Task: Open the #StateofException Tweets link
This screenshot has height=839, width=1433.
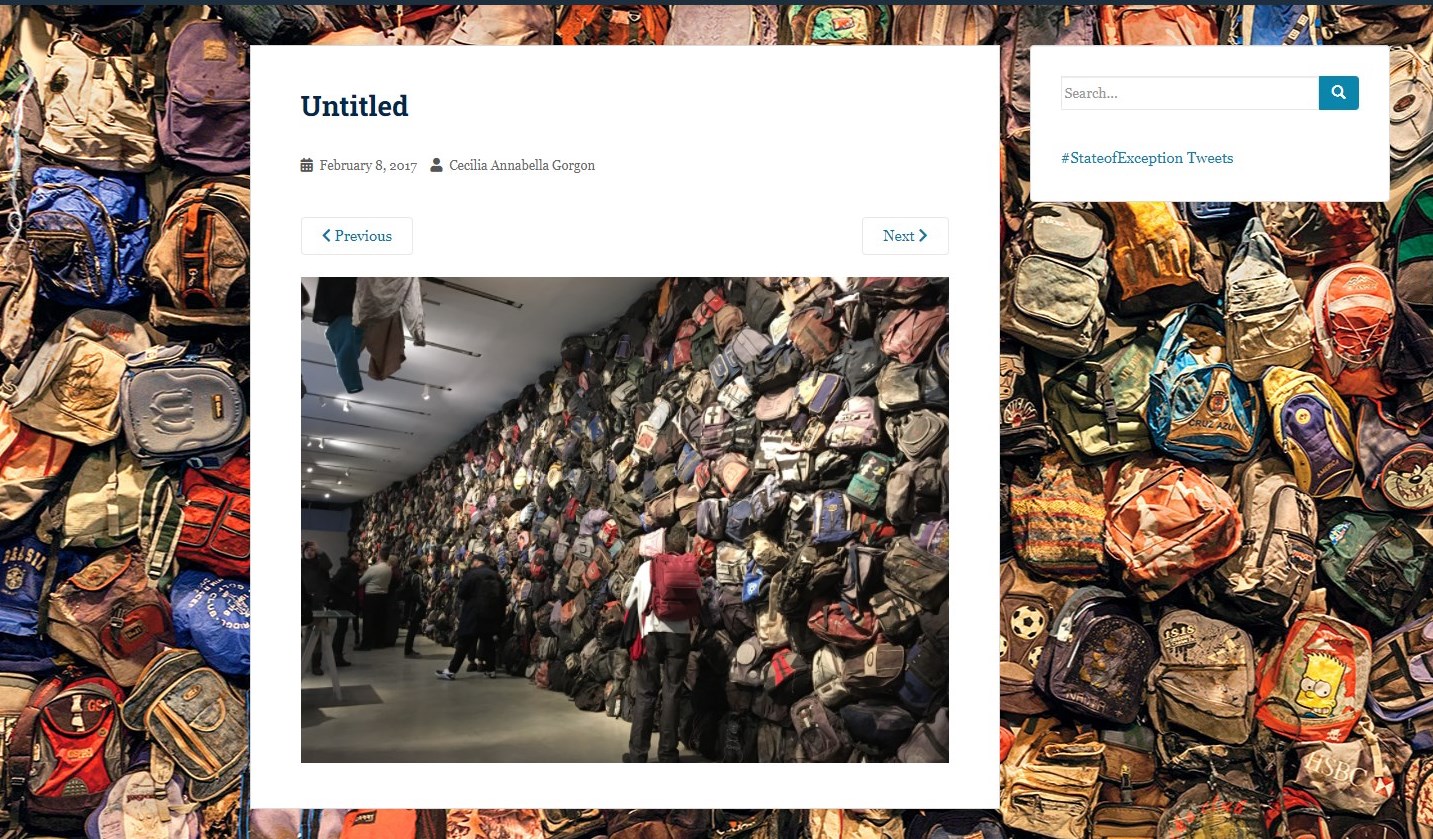Action: click(x=1147, y=158)
